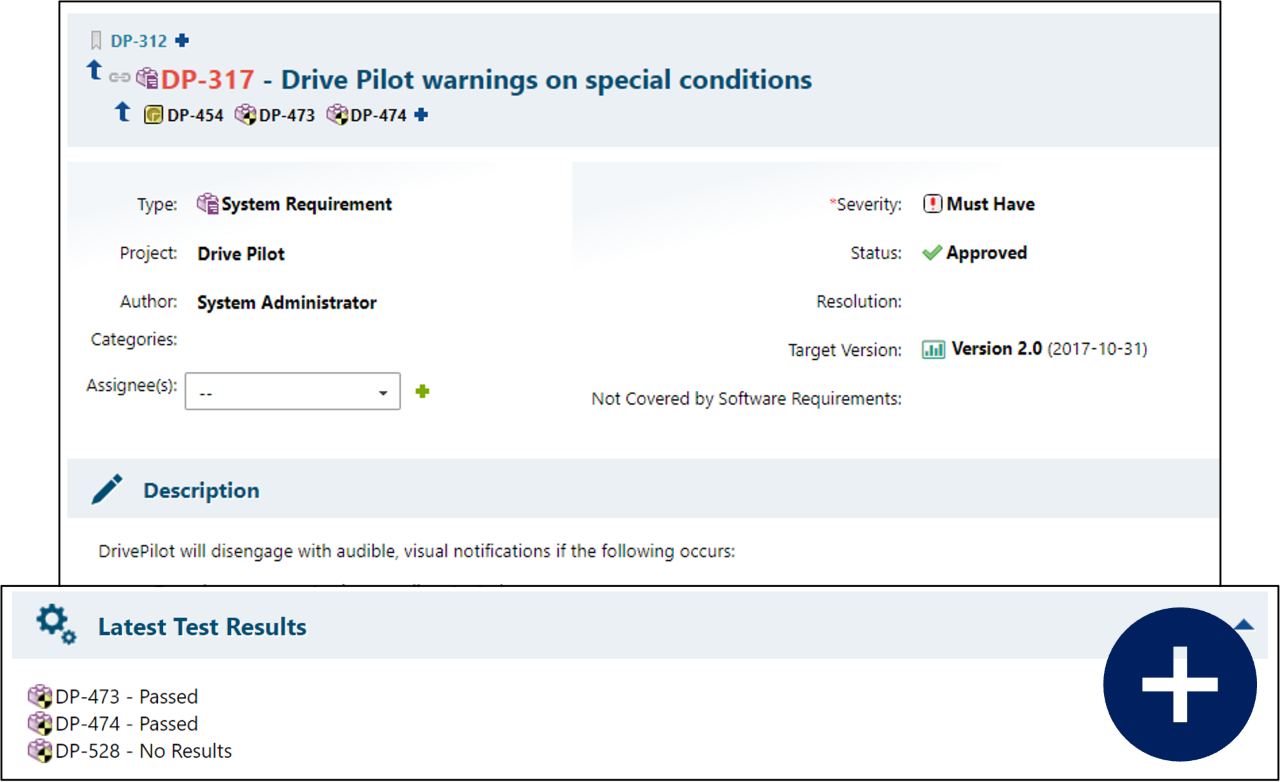Open the Assignee(s) dropdown
This screenshot has width=1280, height=782.
click(293, 392)
